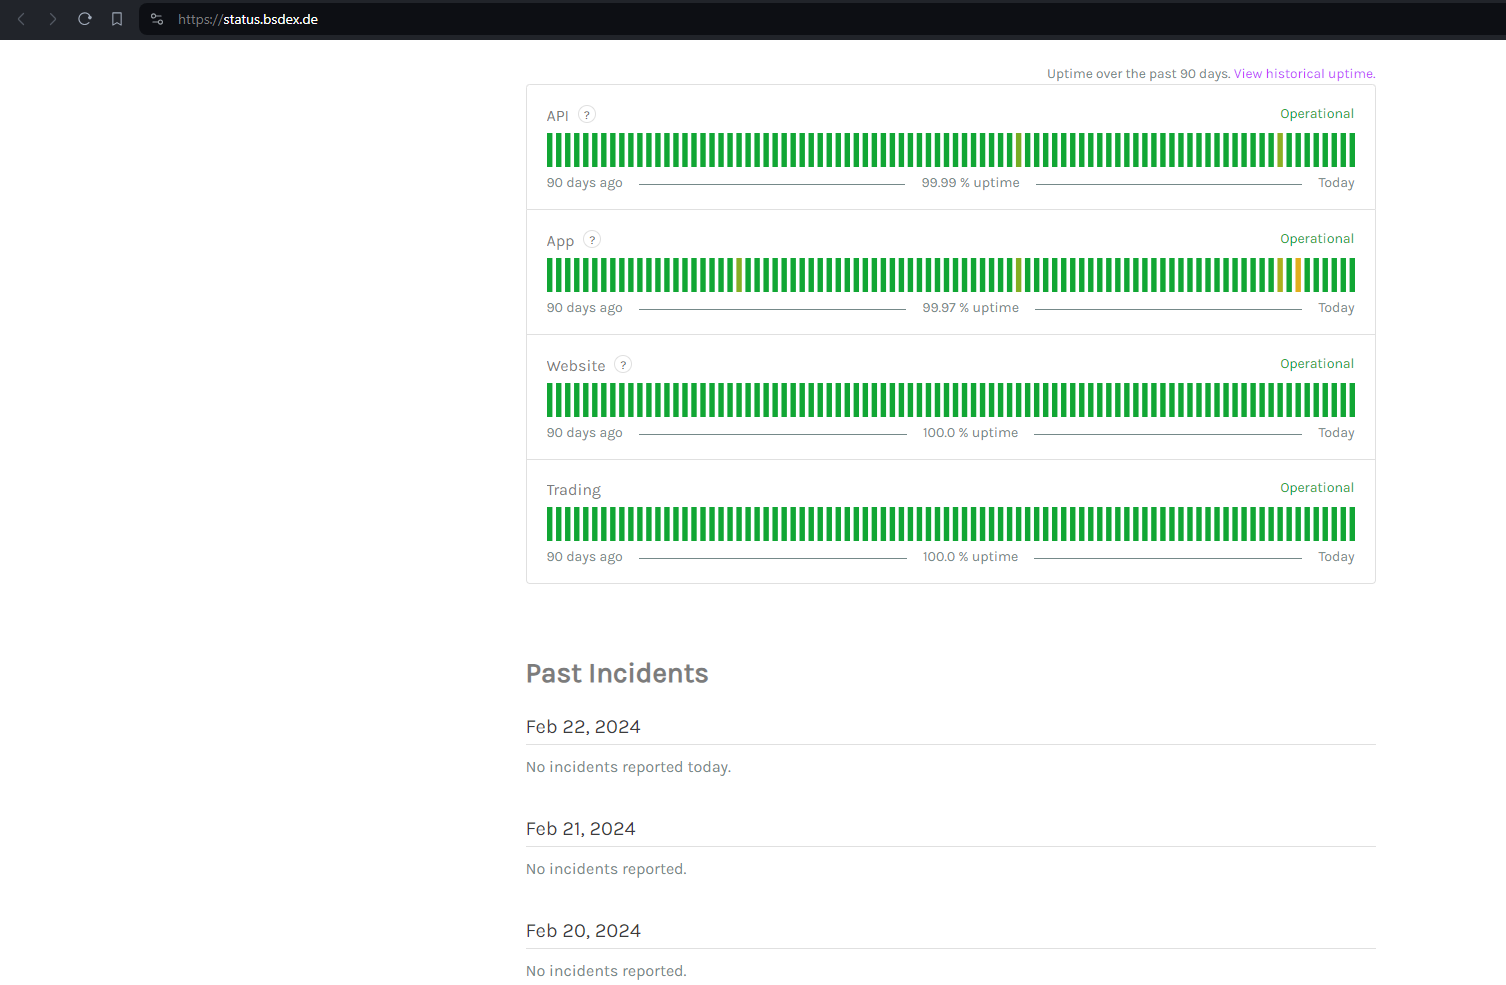Select the middle olive bar in App timeline
Image resolution: width=1506 pixels, height=985 pixels.
click(1018, 275)
